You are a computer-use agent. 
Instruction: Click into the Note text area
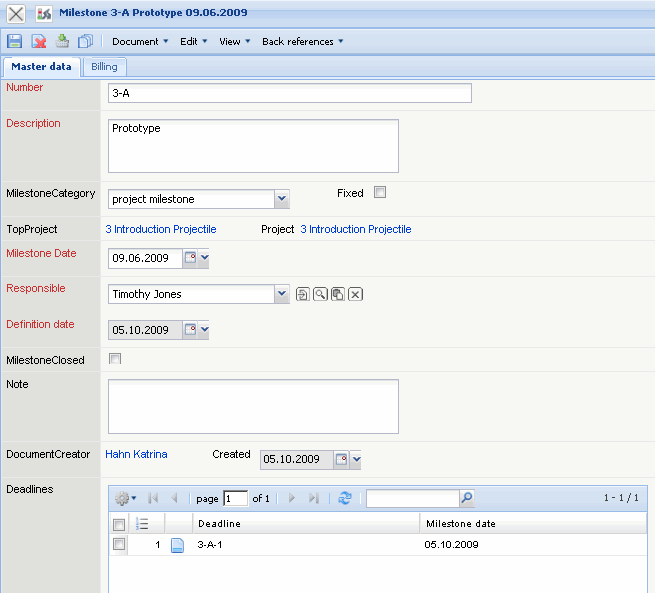tap(253, 406)
